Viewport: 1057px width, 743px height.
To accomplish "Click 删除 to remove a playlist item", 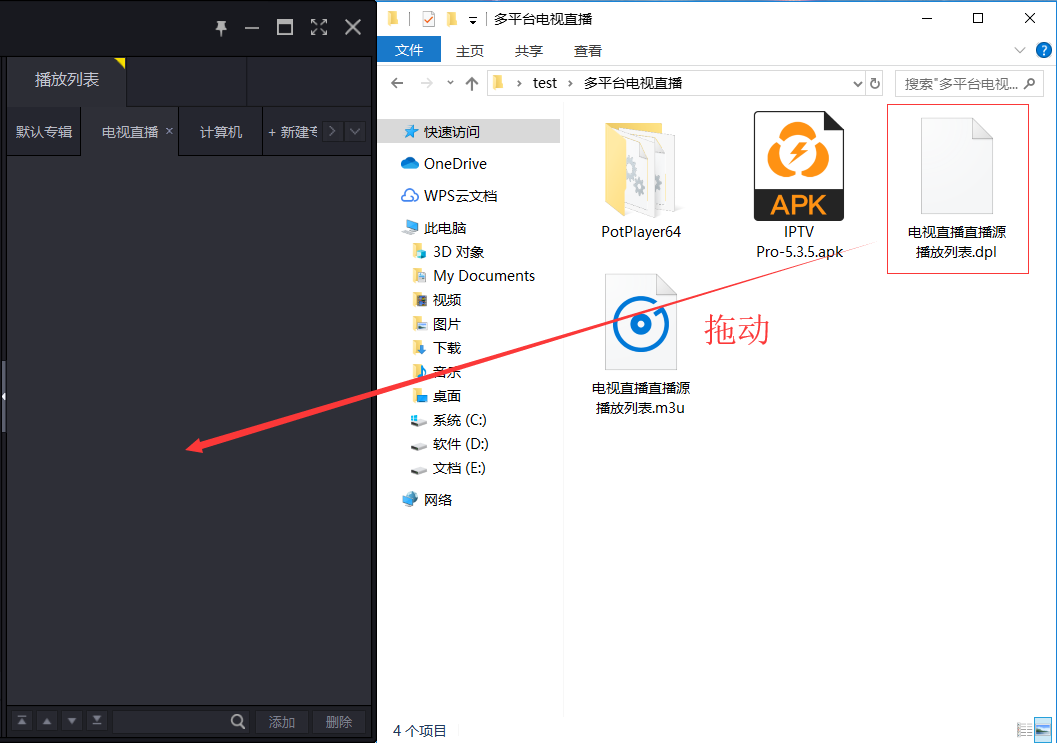I will point(339,720).
